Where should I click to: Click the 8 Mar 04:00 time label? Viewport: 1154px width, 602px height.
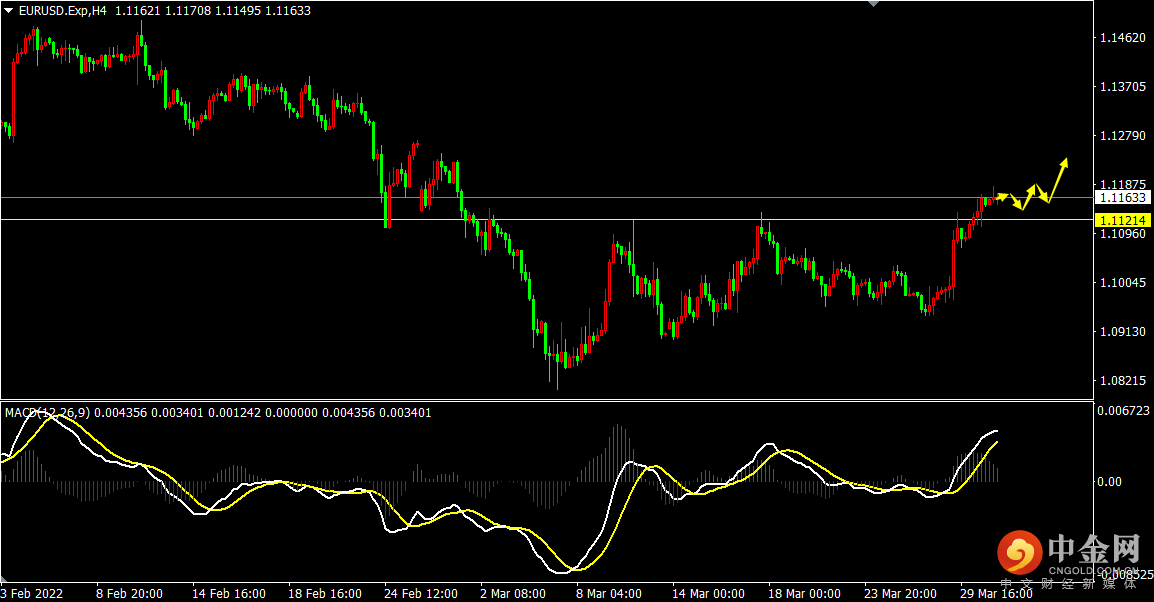[609, 593]
